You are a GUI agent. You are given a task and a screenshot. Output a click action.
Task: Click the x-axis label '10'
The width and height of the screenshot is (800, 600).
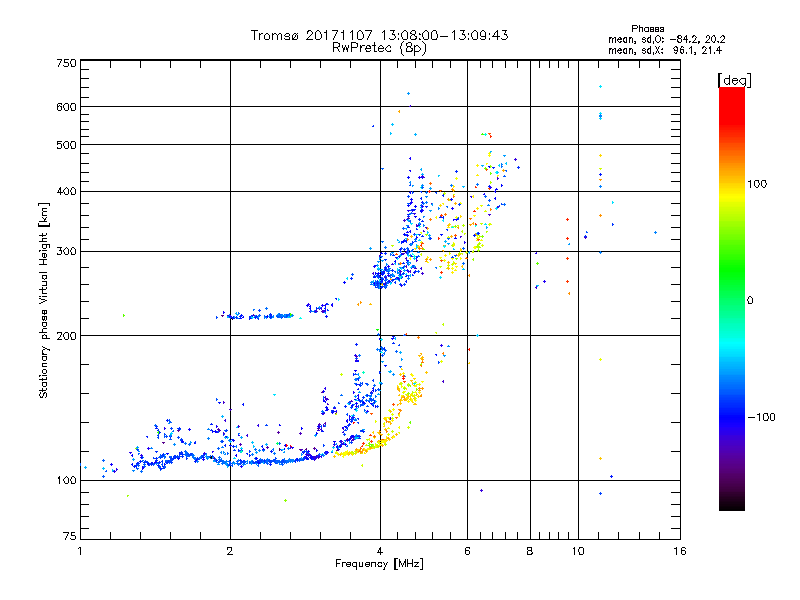coord(578,551)
